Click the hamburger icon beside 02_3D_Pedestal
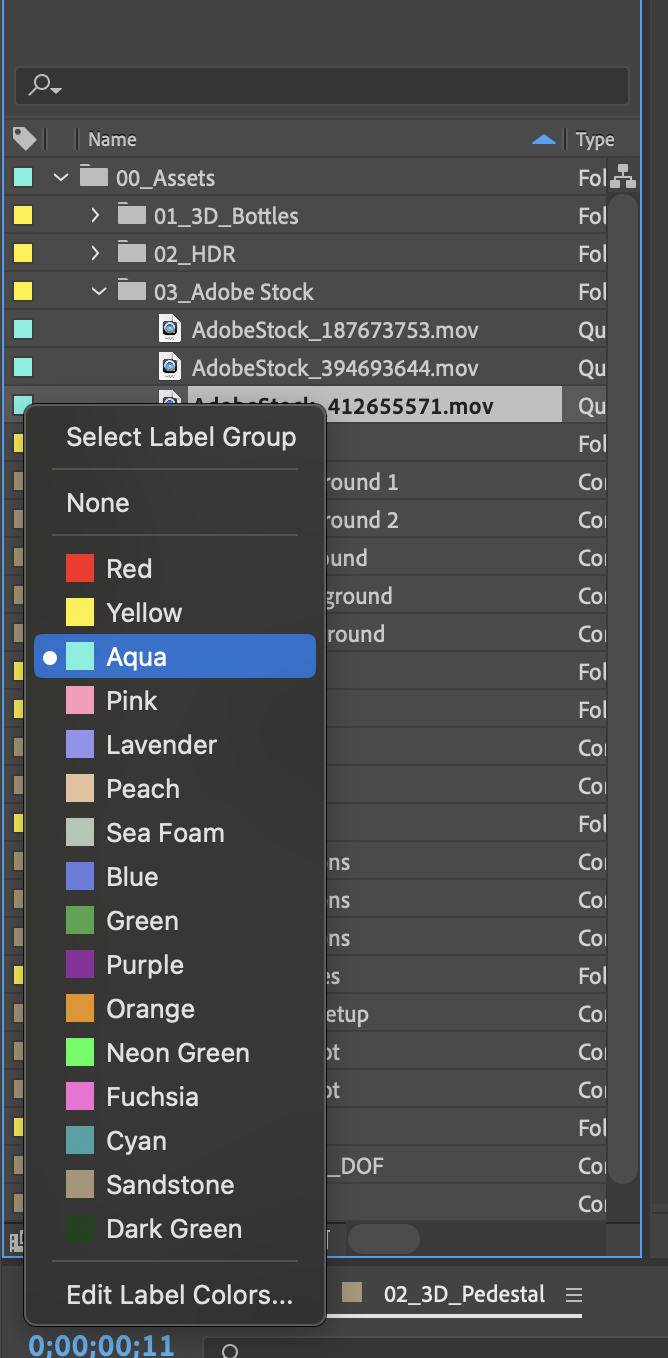The image size is (668, 1358). tap(575, 1292)
